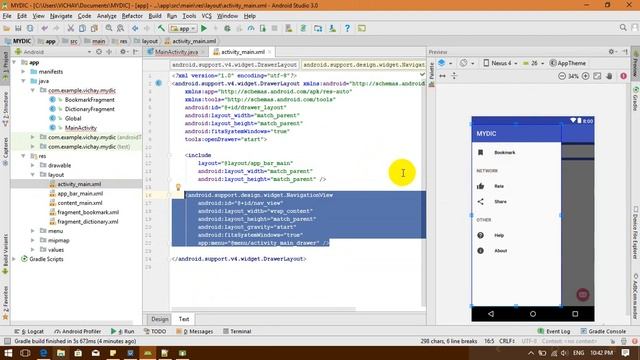Expand the drawable folder
Image resolution: width=640 pixels, height=360 pixels.
33,165
